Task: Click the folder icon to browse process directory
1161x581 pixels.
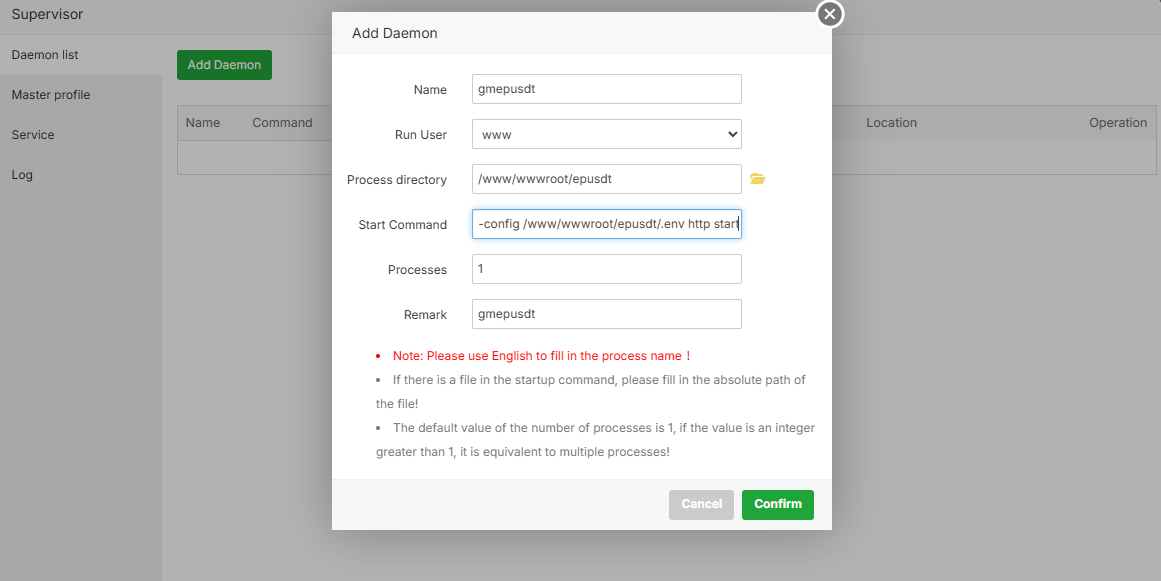Action: click(x=757, y=179)
